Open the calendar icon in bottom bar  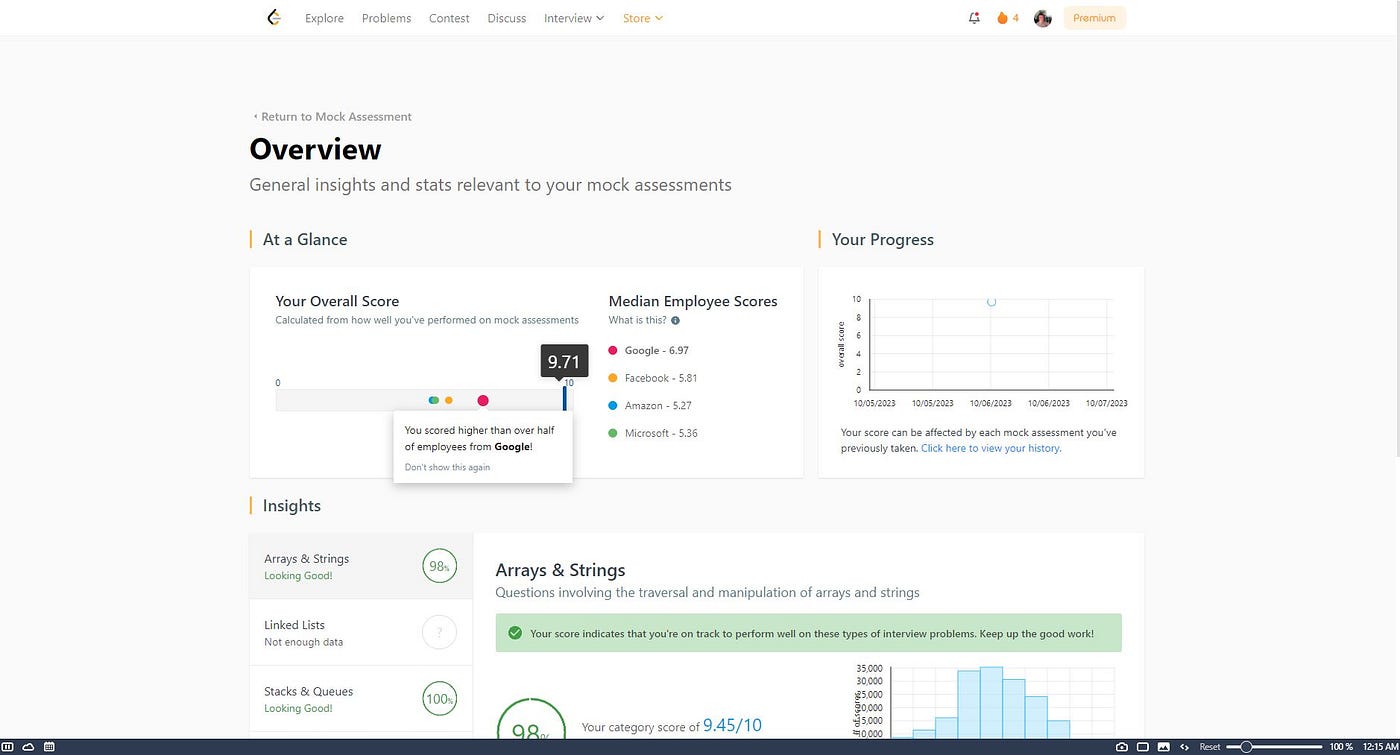tap(49, 747)
